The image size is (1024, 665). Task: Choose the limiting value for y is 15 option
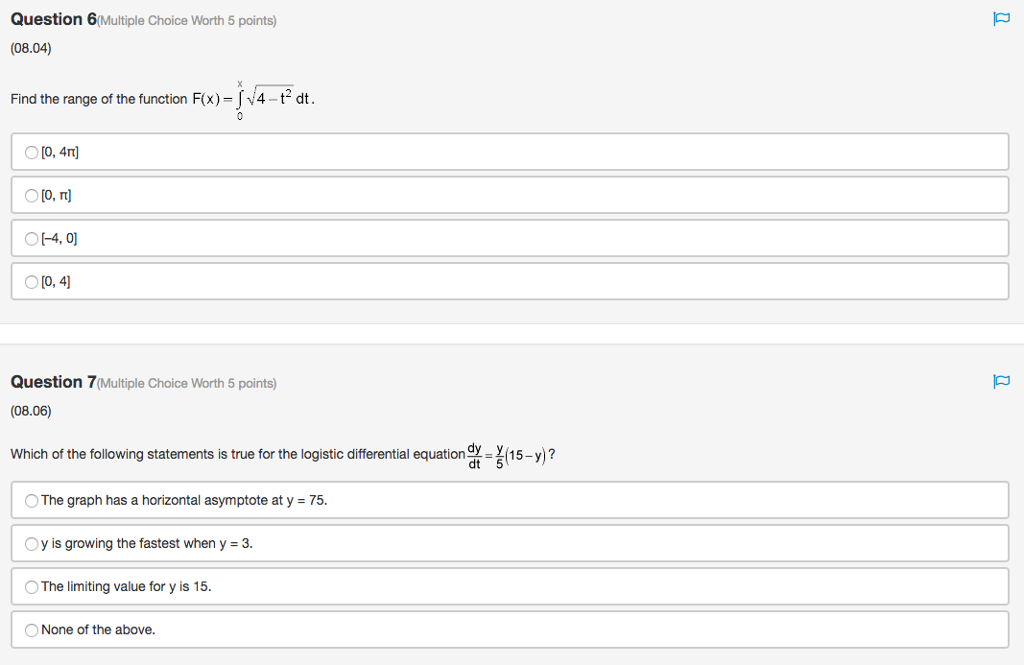click(31, 586)
